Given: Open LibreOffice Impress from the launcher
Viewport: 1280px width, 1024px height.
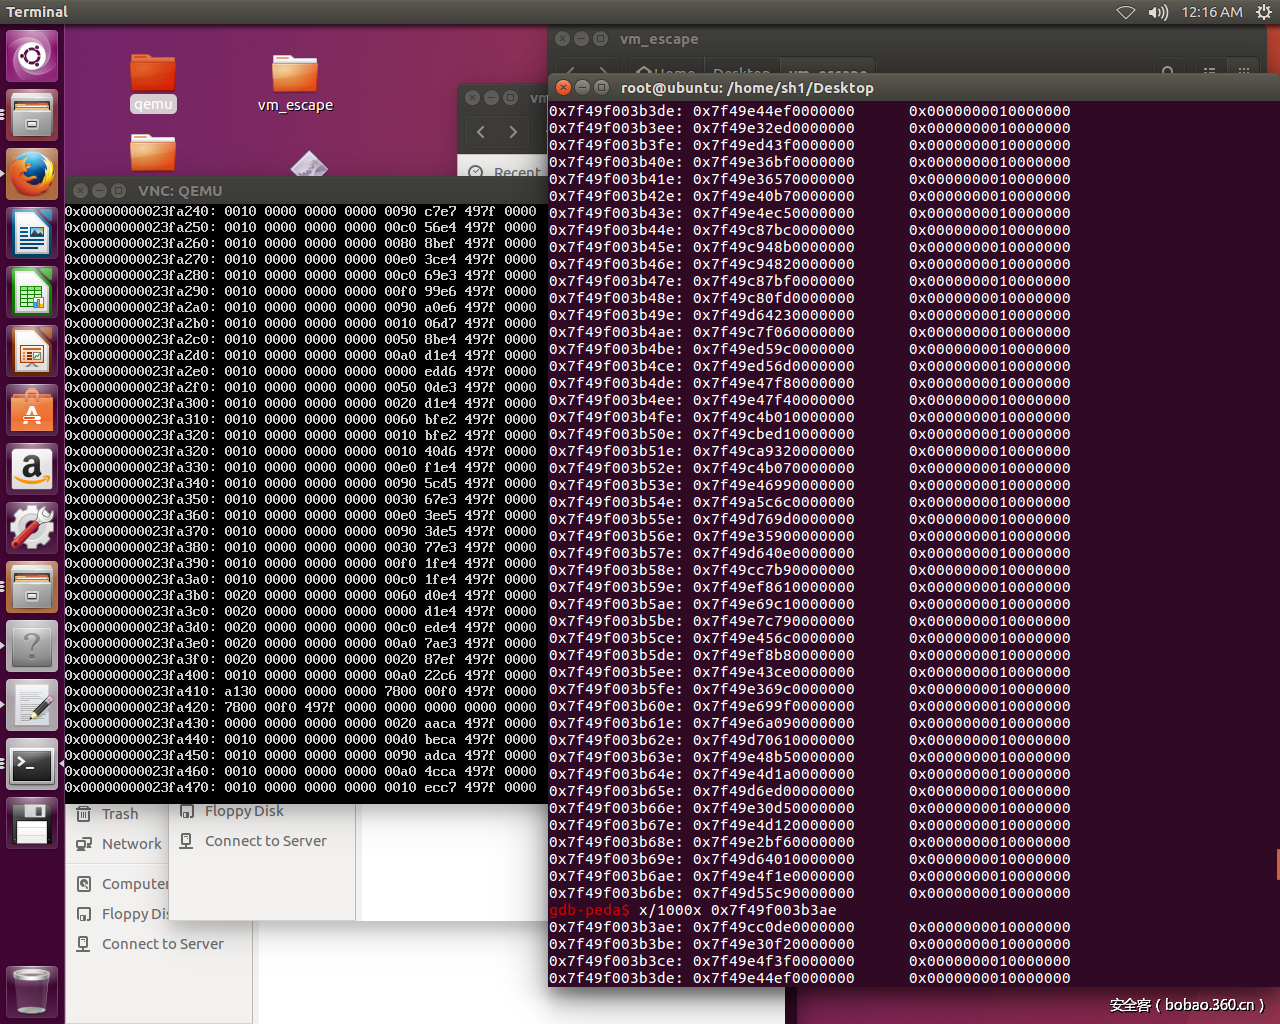Looking at the screenshot, I should tap(32, 353).
